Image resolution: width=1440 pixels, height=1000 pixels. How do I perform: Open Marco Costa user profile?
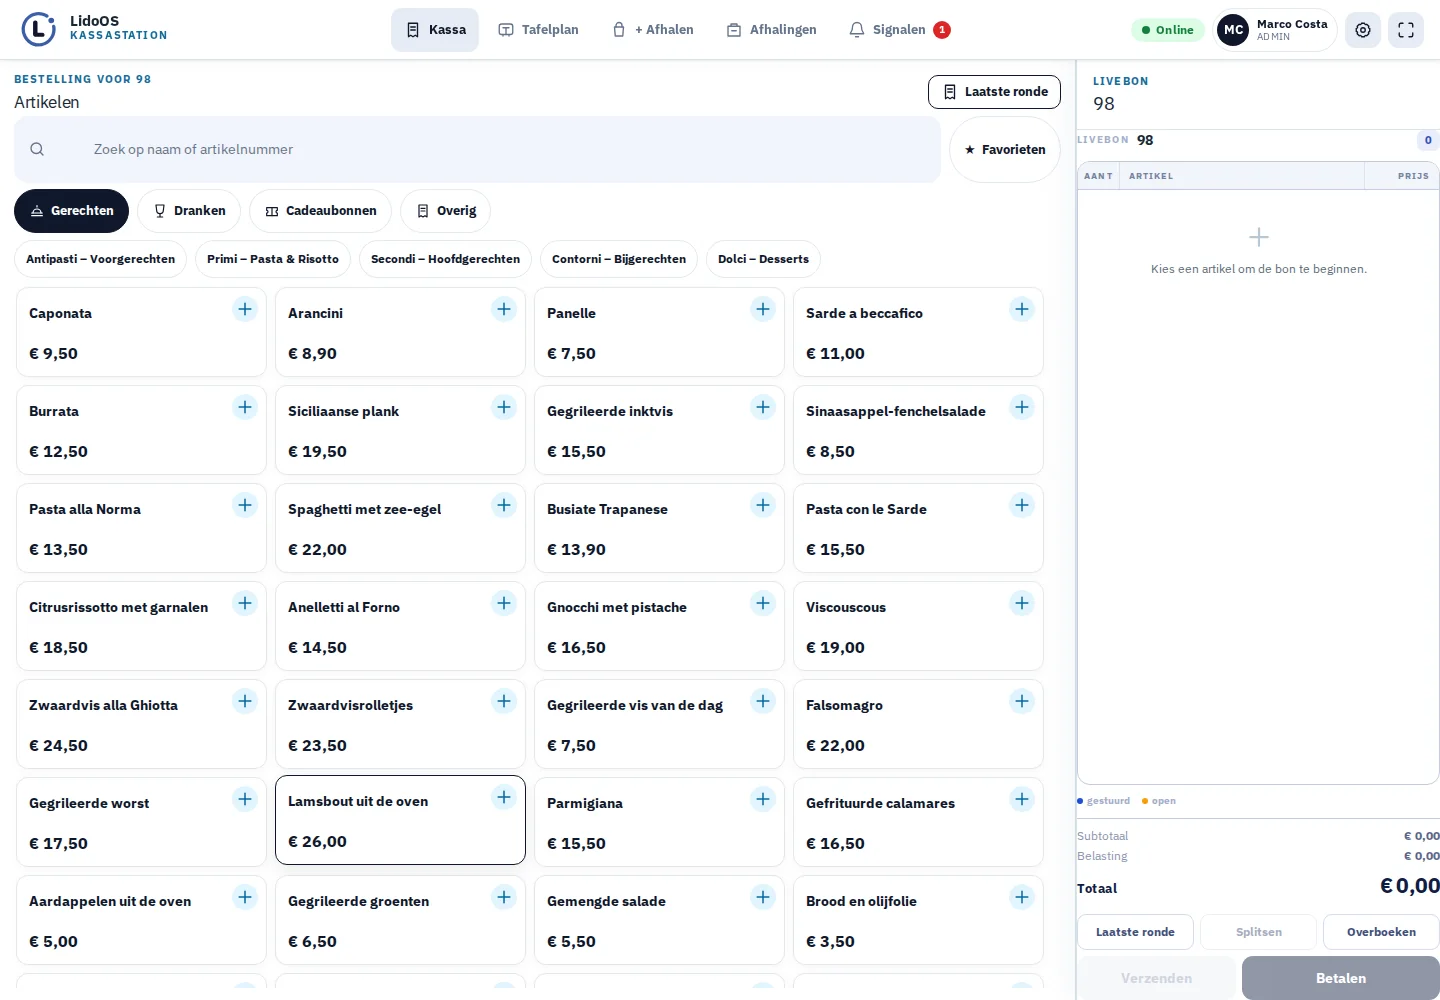click(x=1275, y=30)
